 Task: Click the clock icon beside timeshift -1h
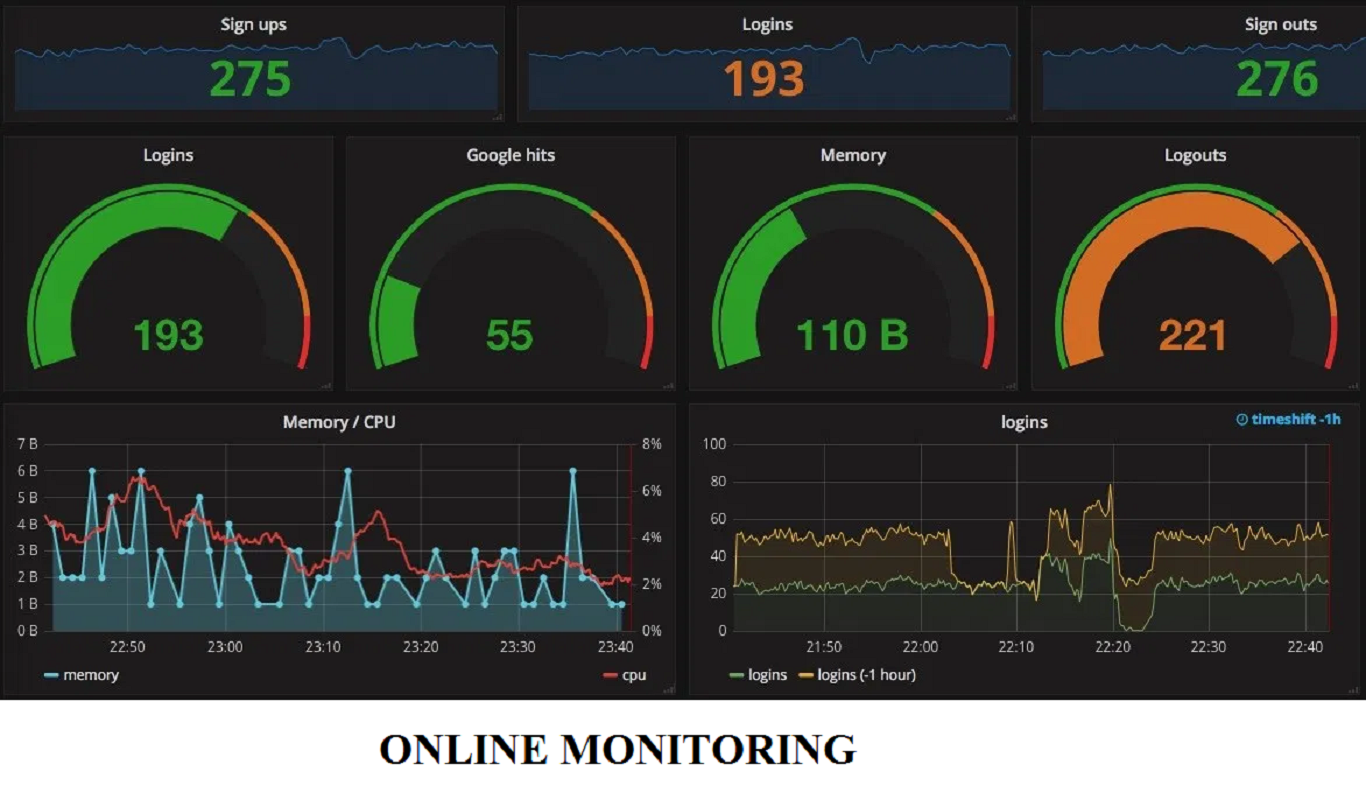1242,420
